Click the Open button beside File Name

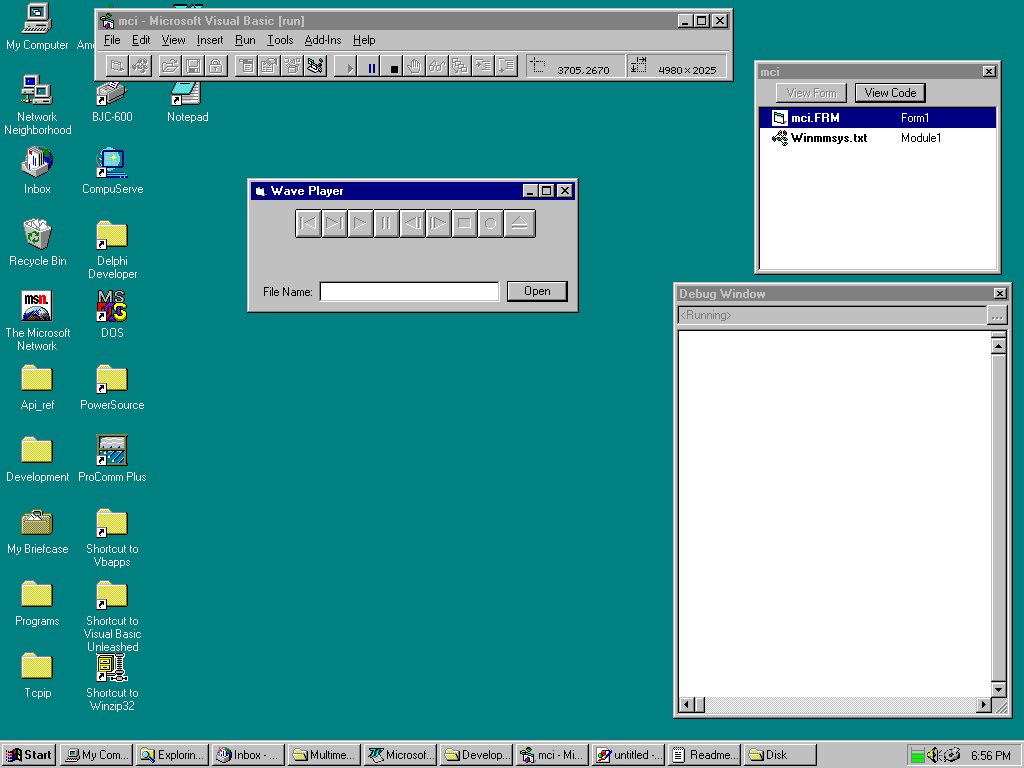[x=537, y=291]
